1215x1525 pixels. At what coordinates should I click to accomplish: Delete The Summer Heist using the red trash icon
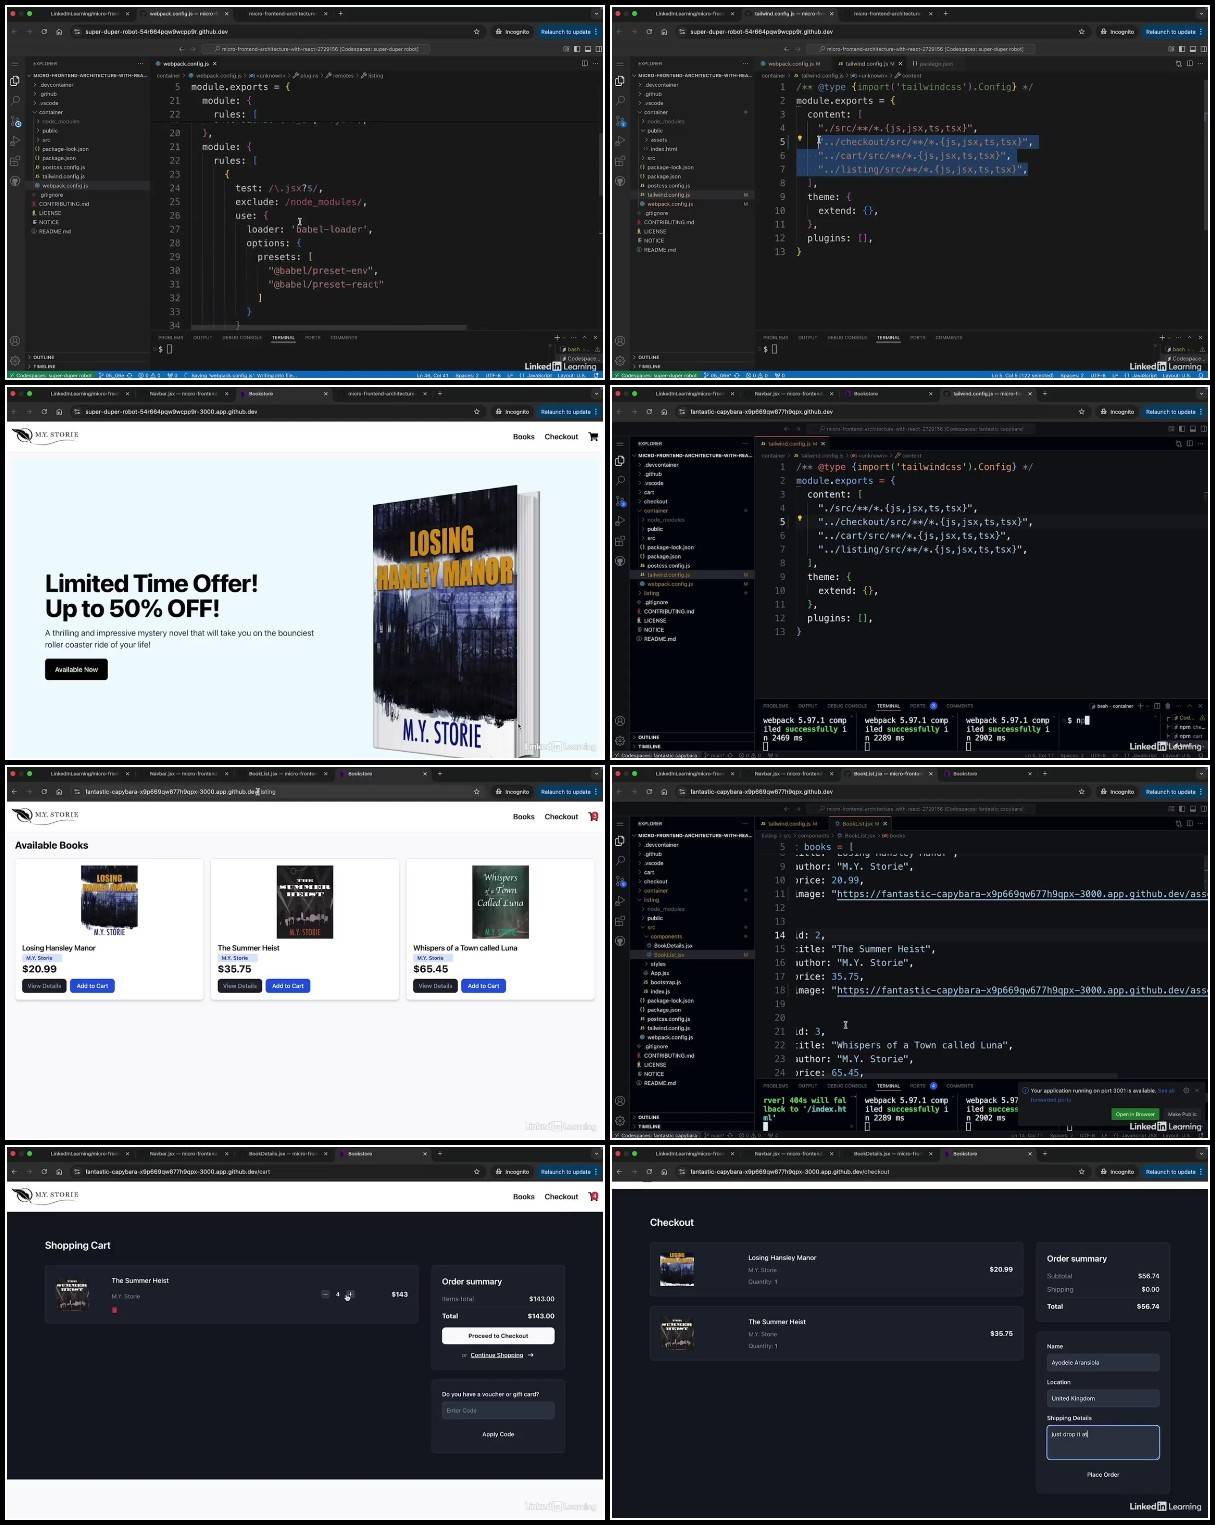[x=114, y=1310]
